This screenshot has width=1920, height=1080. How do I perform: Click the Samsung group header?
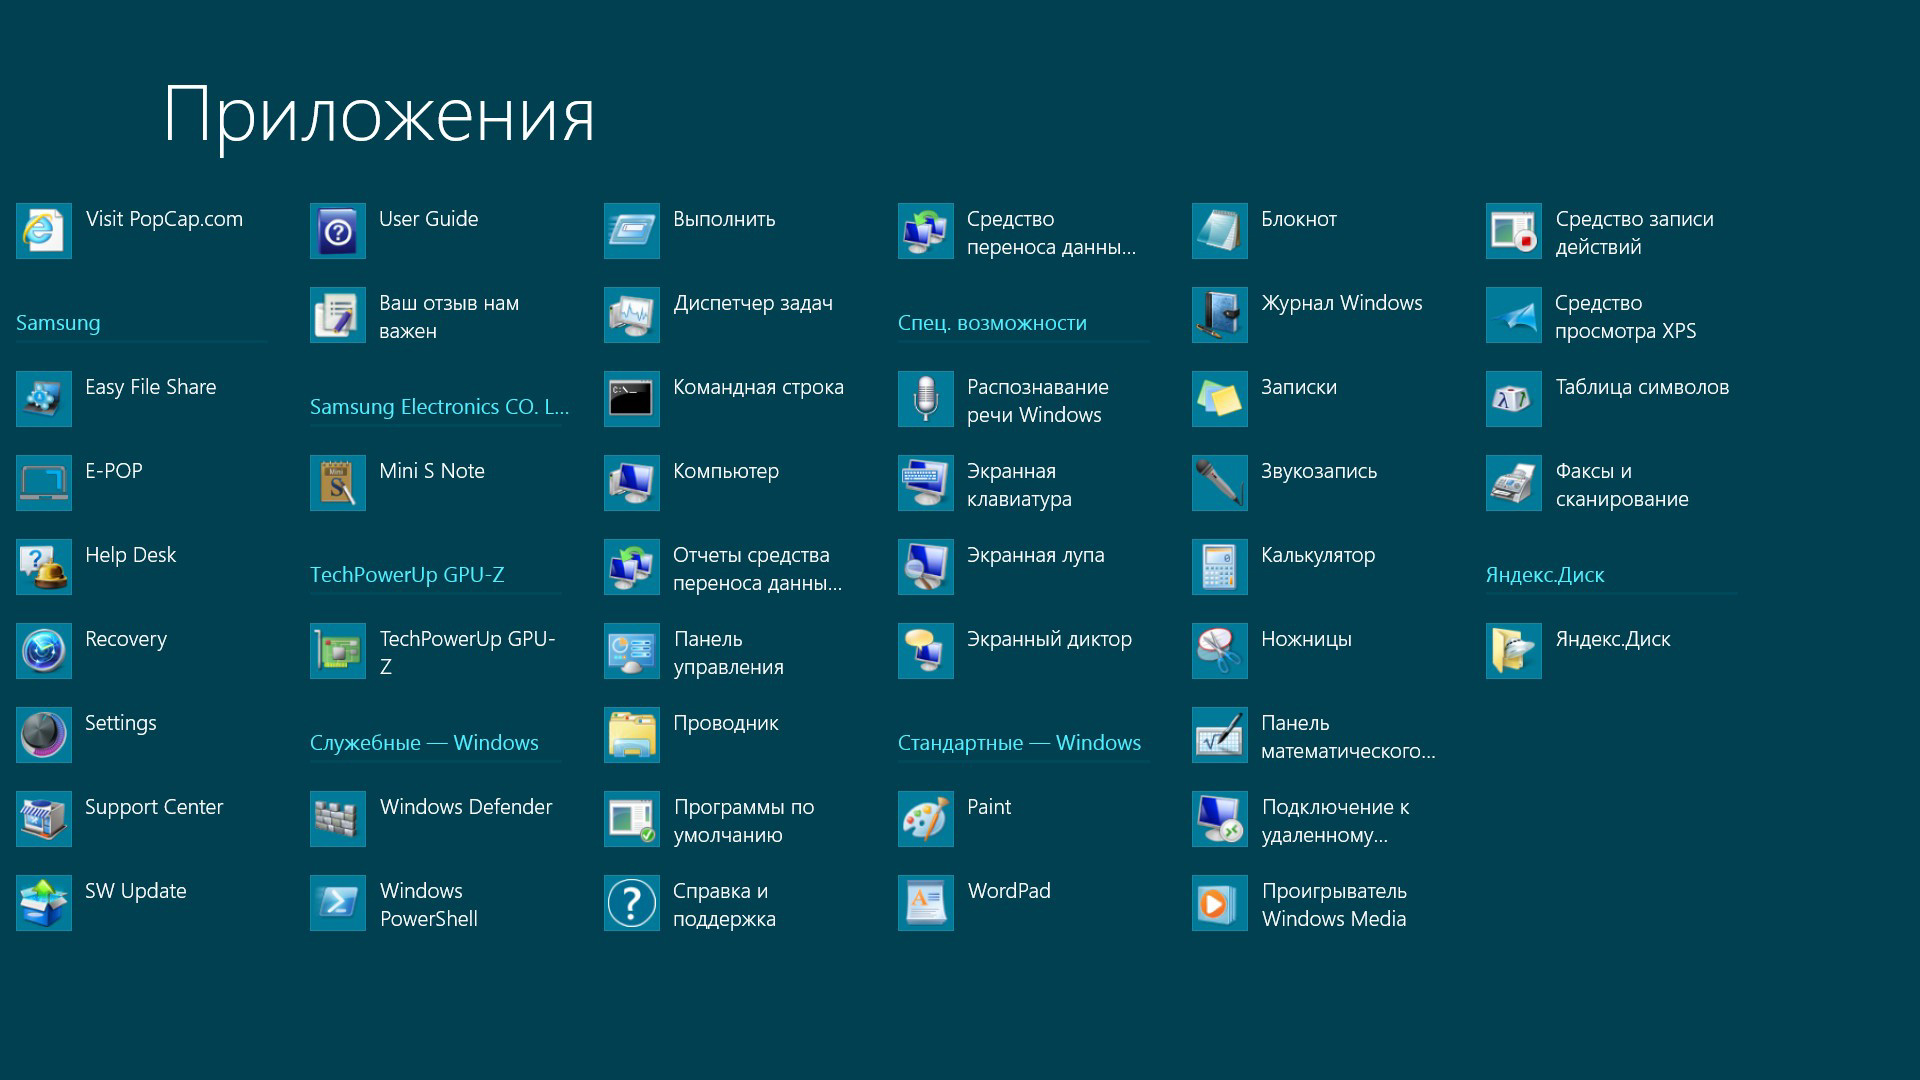[x=58, y=323]
